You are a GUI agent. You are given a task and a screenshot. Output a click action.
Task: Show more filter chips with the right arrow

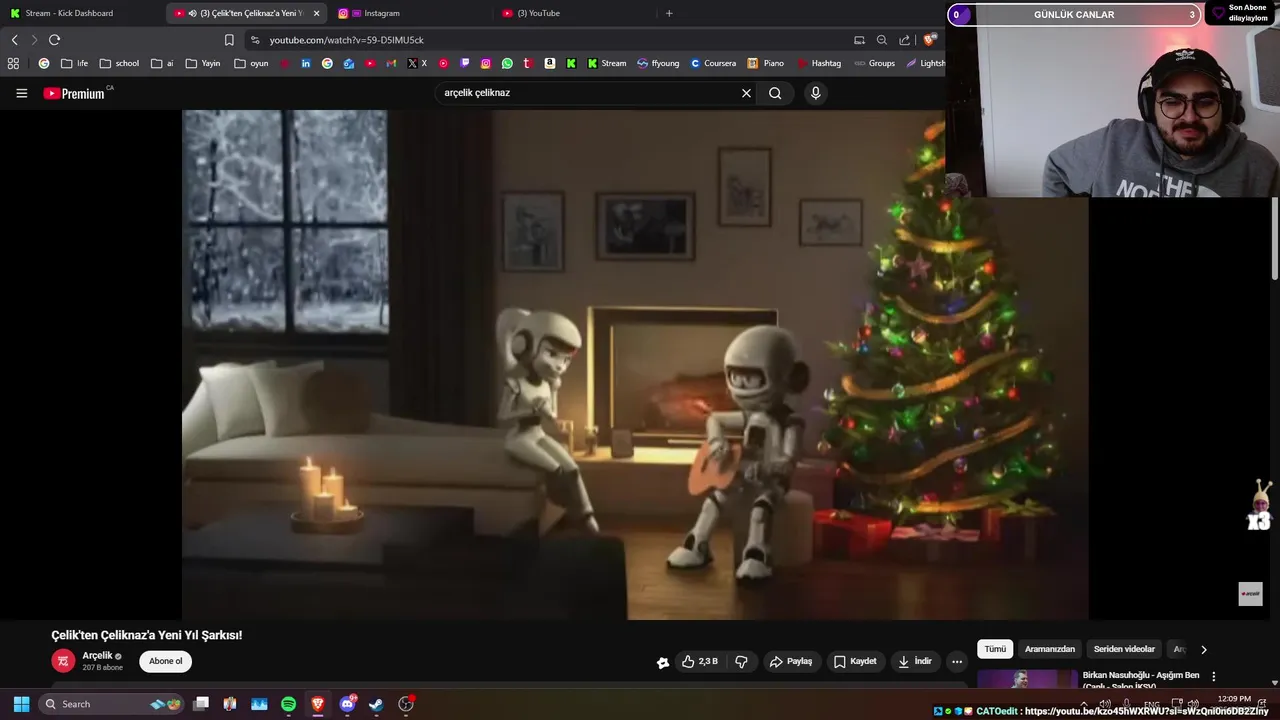tap(1203, 649)
